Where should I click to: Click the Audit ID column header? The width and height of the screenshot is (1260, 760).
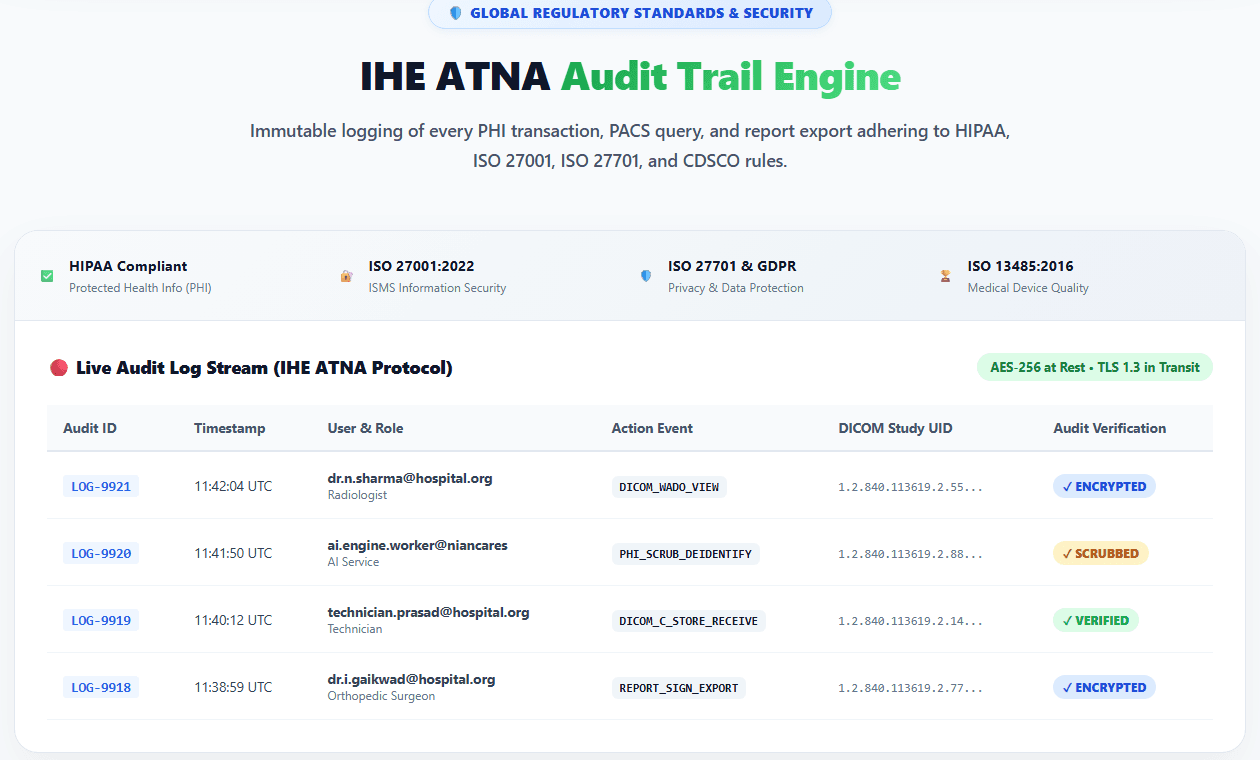[x=90, y=428]
